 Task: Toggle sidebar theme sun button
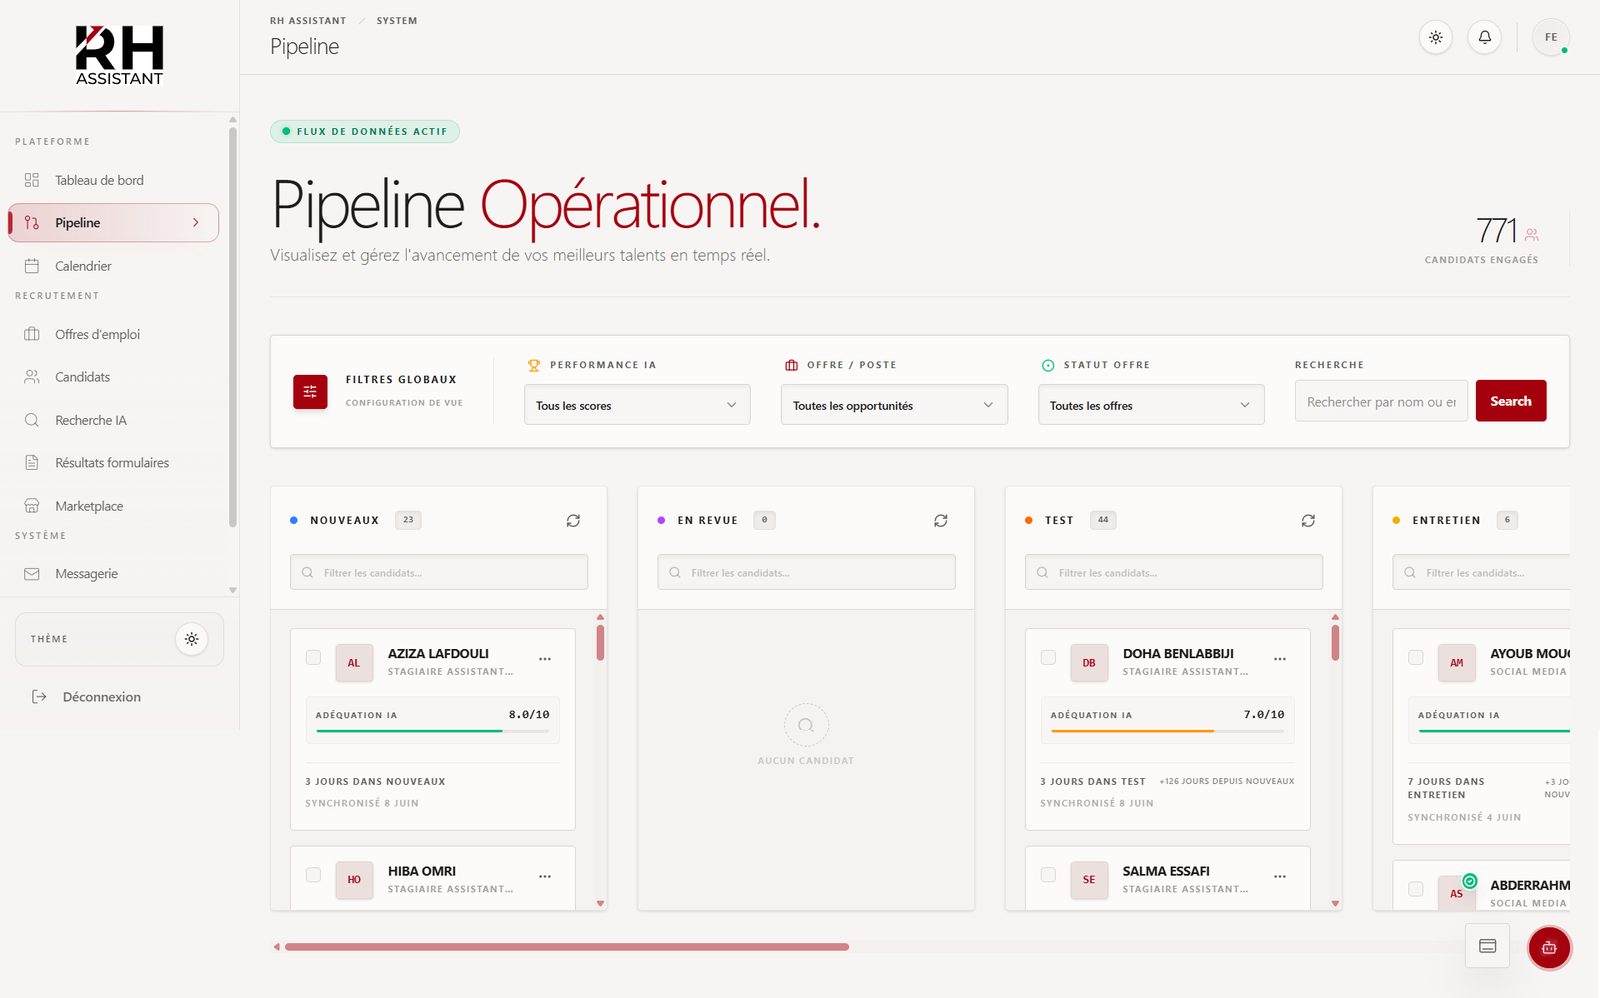click(x=191, y=639)
